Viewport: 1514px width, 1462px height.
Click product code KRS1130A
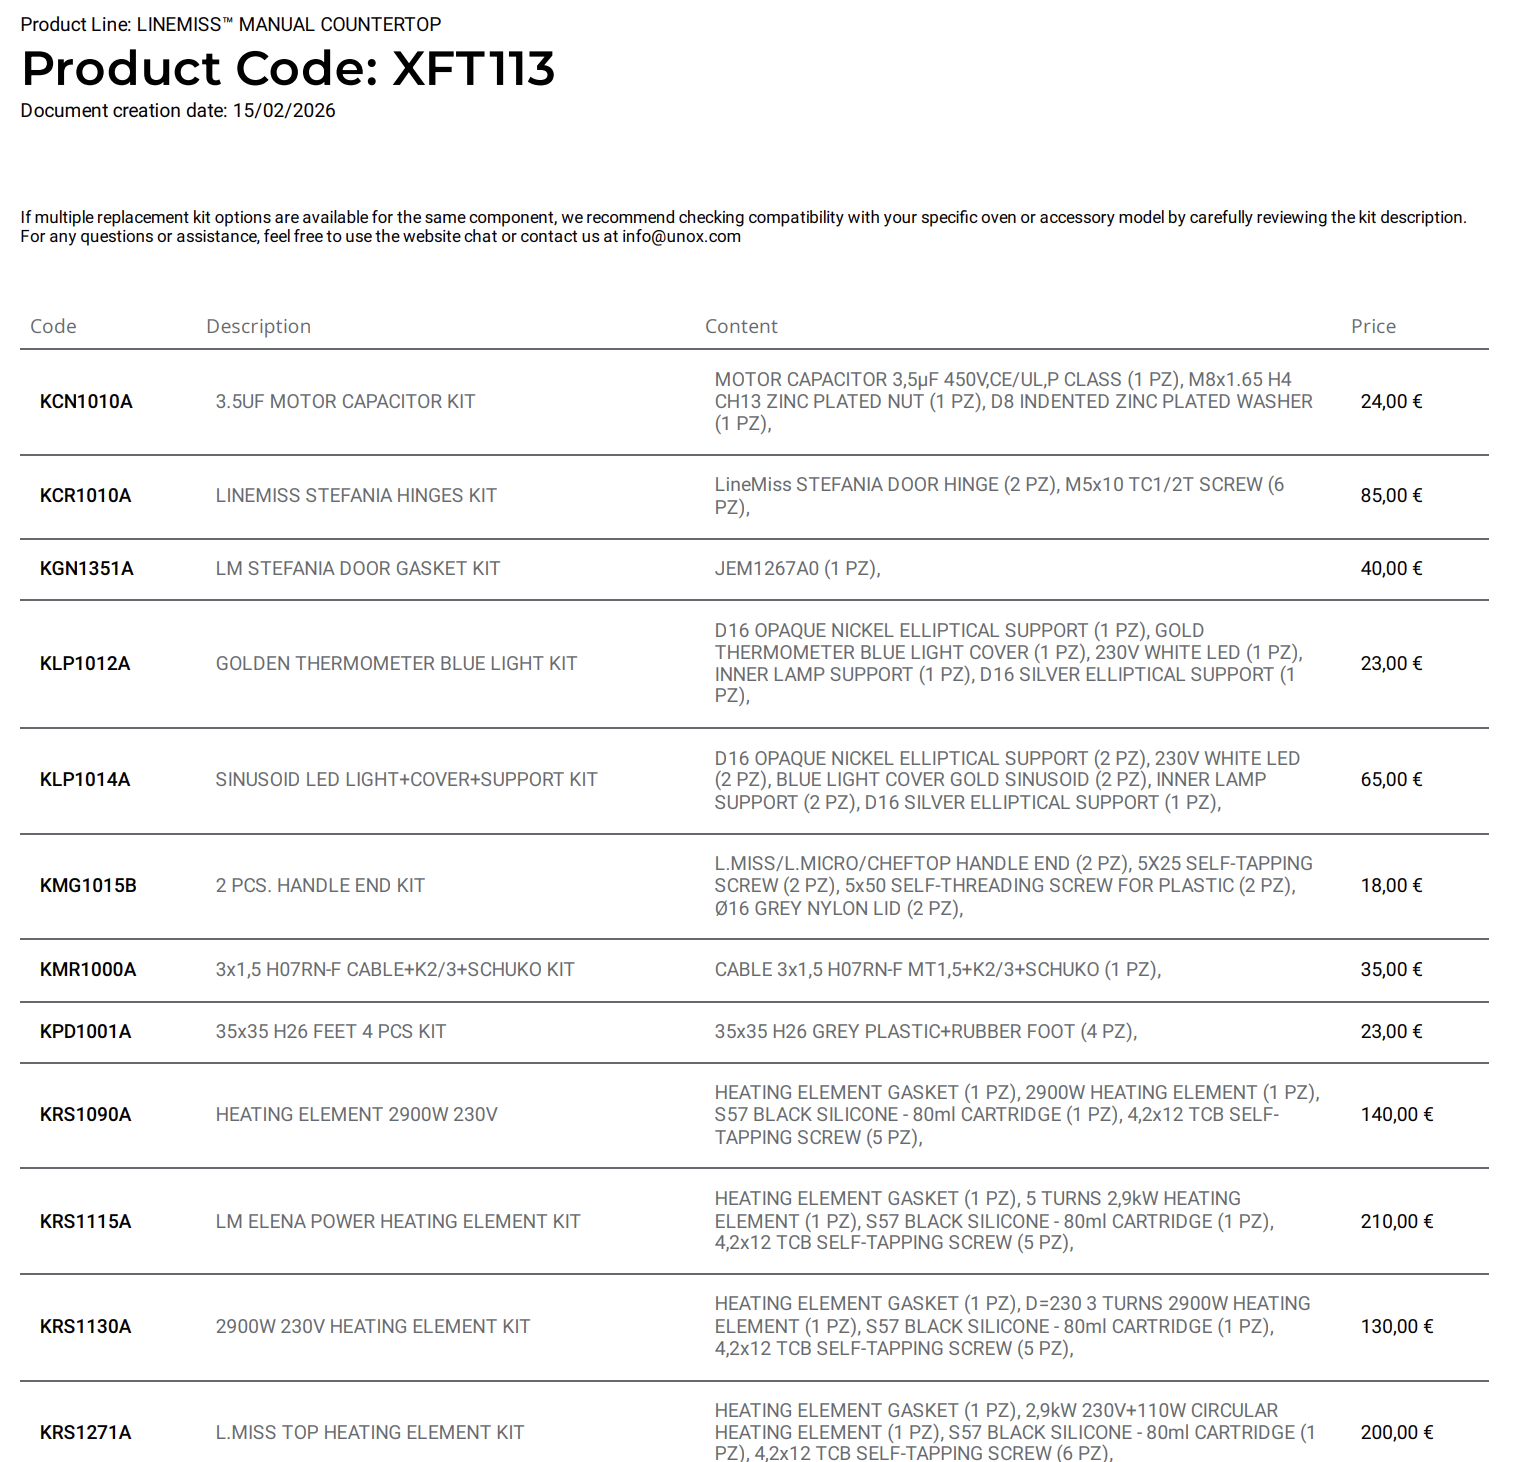[x=85, y=1327]
